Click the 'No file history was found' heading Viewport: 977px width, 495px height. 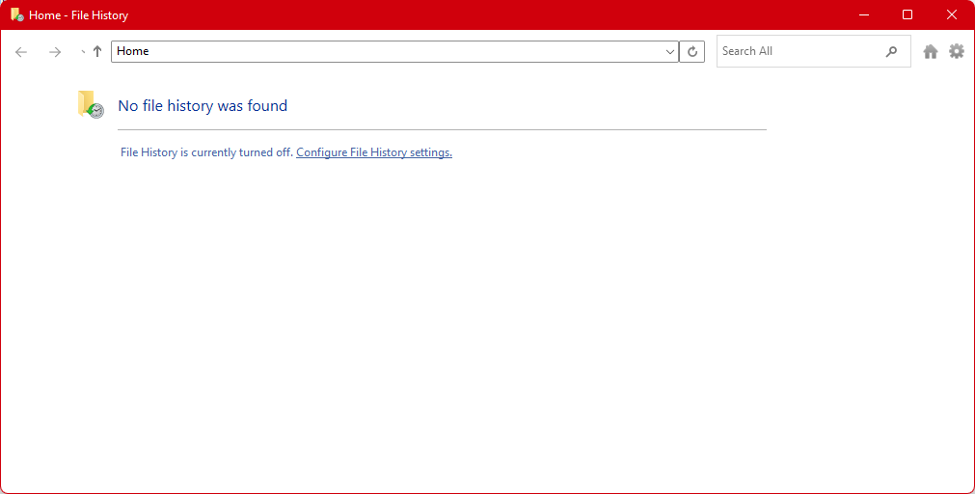click(x=203, y=106)
